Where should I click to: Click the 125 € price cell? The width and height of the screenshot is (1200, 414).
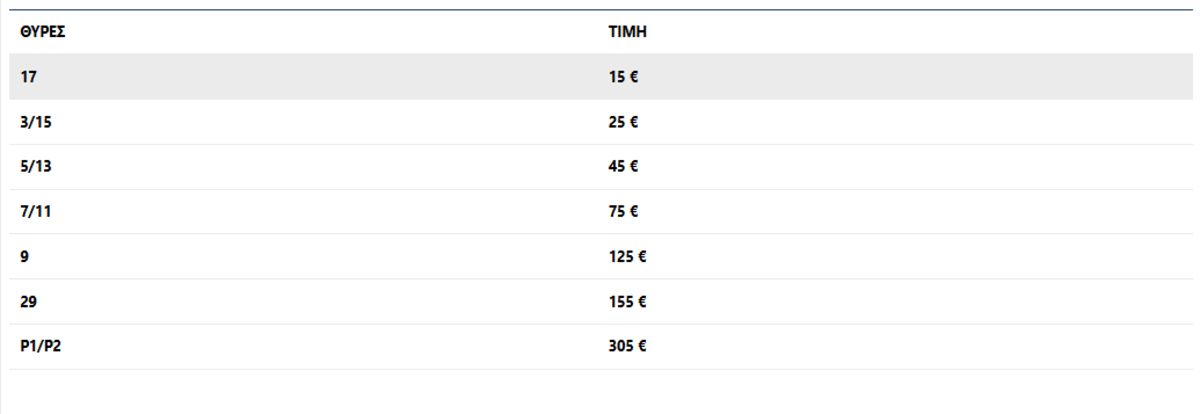click(627, 257)
